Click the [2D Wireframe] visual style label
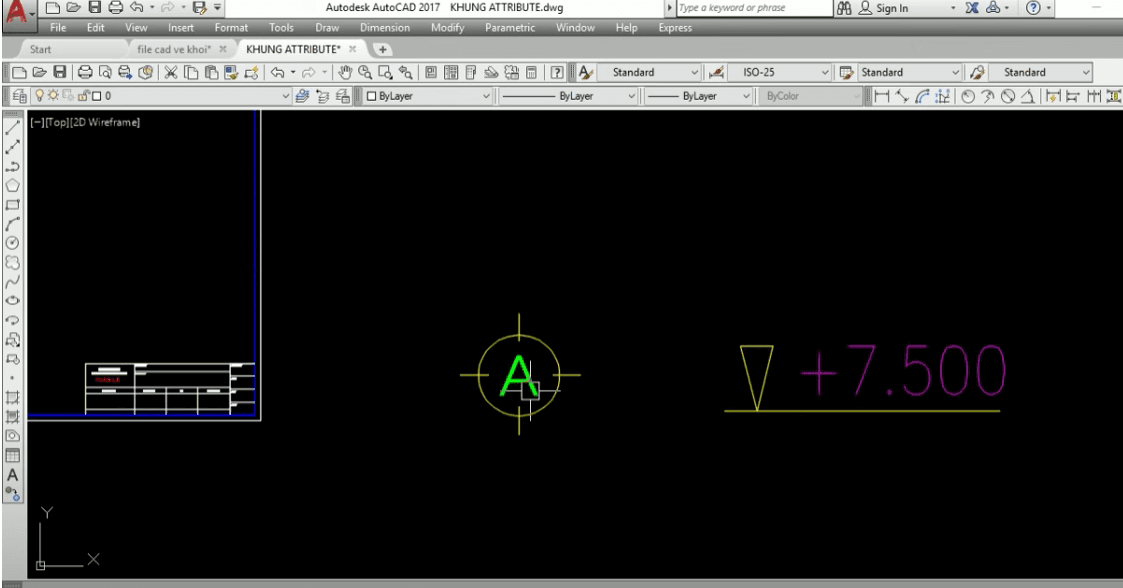Viewport: 1123px width, 588px height. (x=105, y=122)
